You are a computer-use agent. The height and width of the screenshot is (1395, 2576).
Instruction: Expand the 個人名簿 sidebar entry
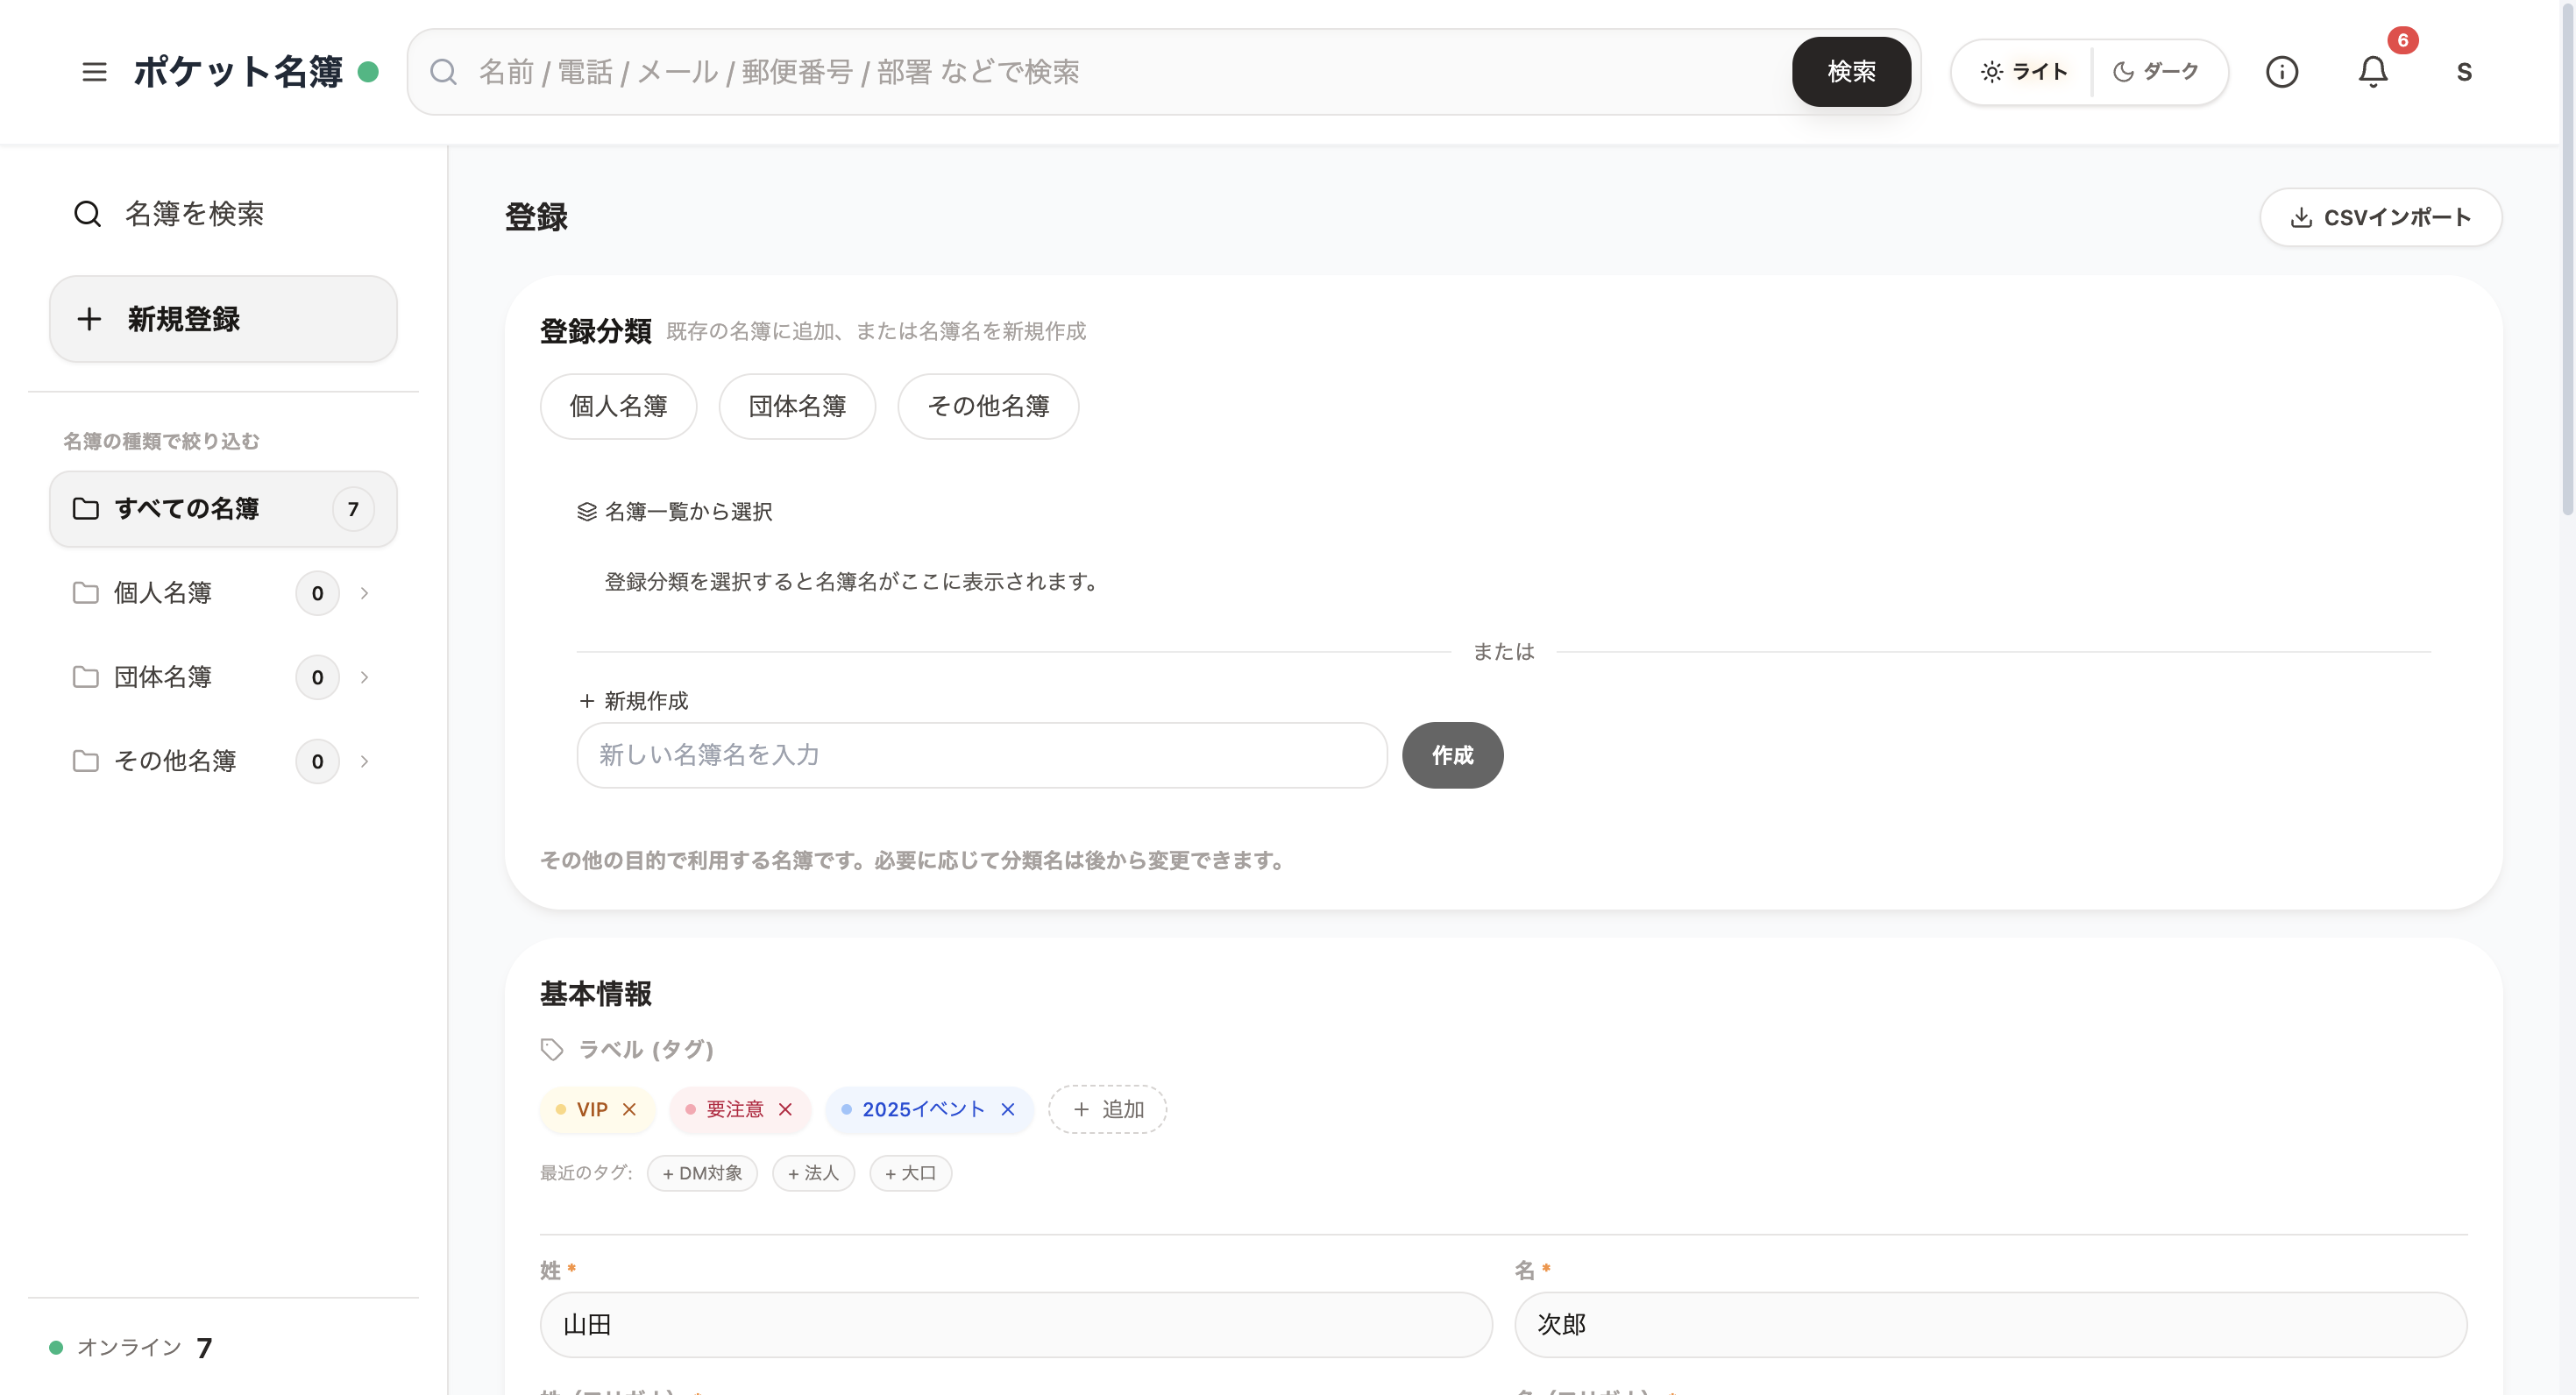[x=364, y=592]
